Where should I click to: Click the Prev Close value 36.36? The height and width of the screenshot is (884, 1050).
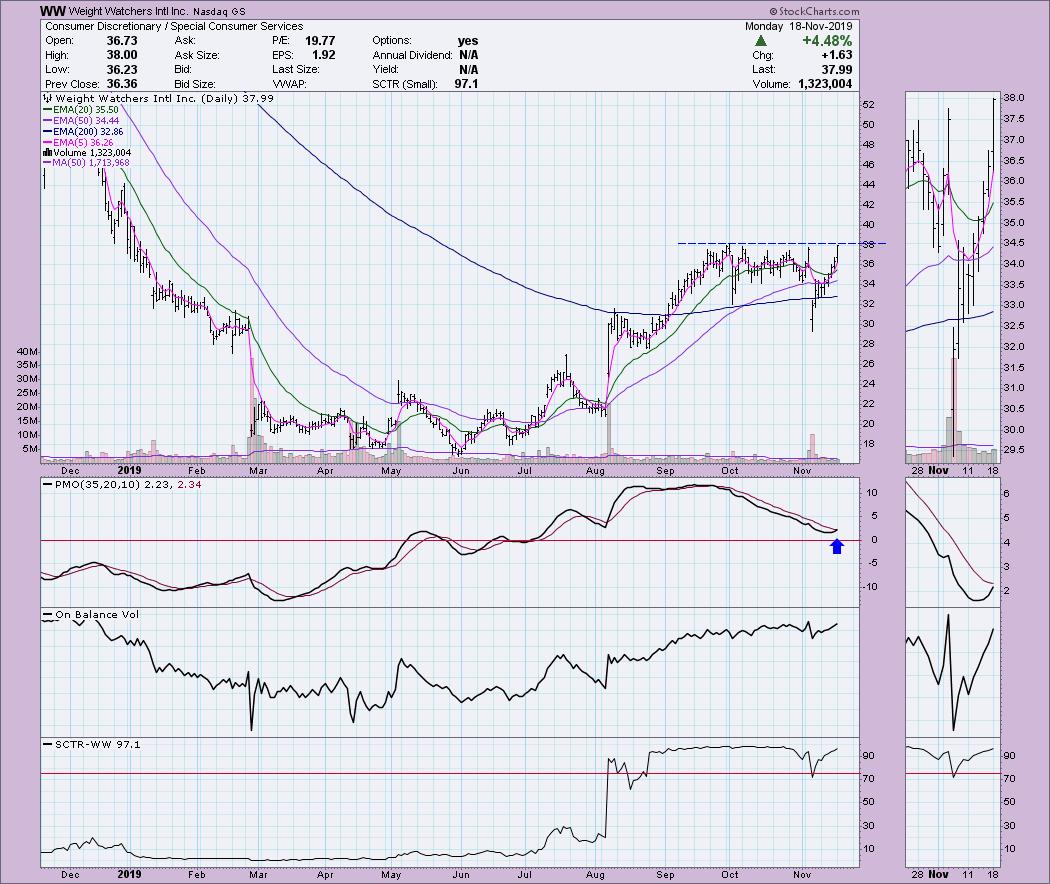(122, 84)
